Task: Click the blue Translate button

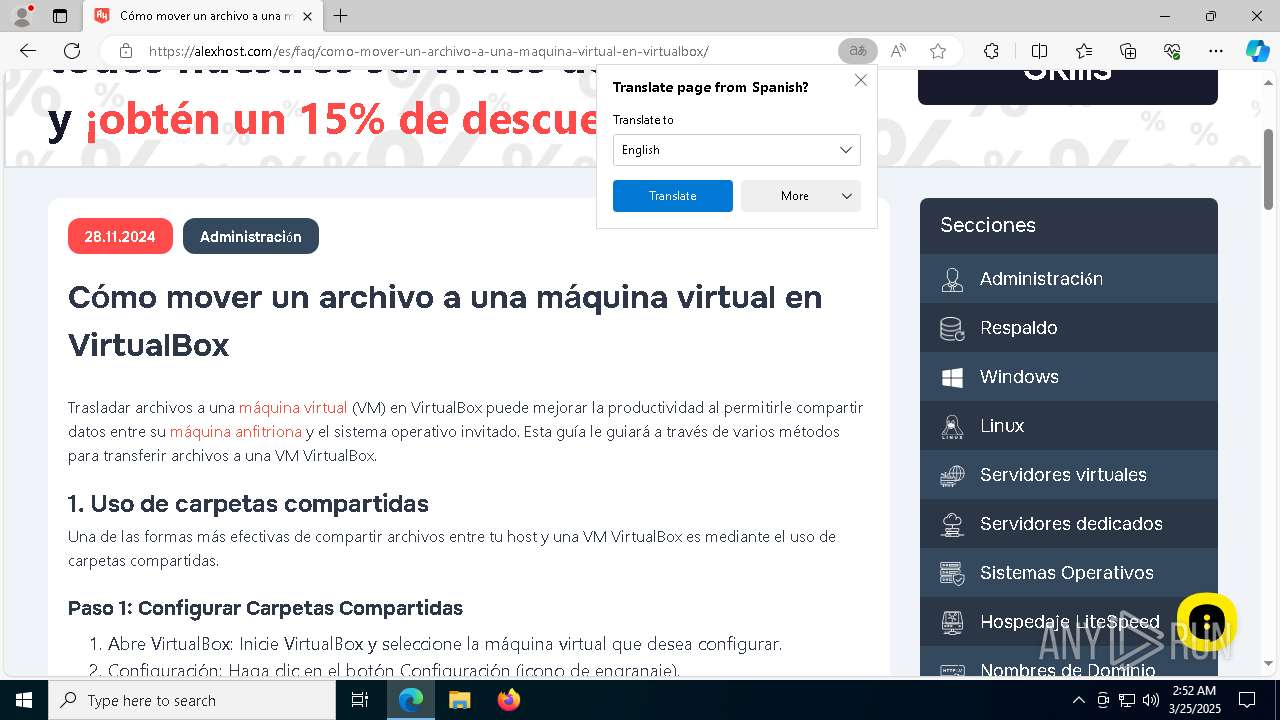Action: click(672, 196)
